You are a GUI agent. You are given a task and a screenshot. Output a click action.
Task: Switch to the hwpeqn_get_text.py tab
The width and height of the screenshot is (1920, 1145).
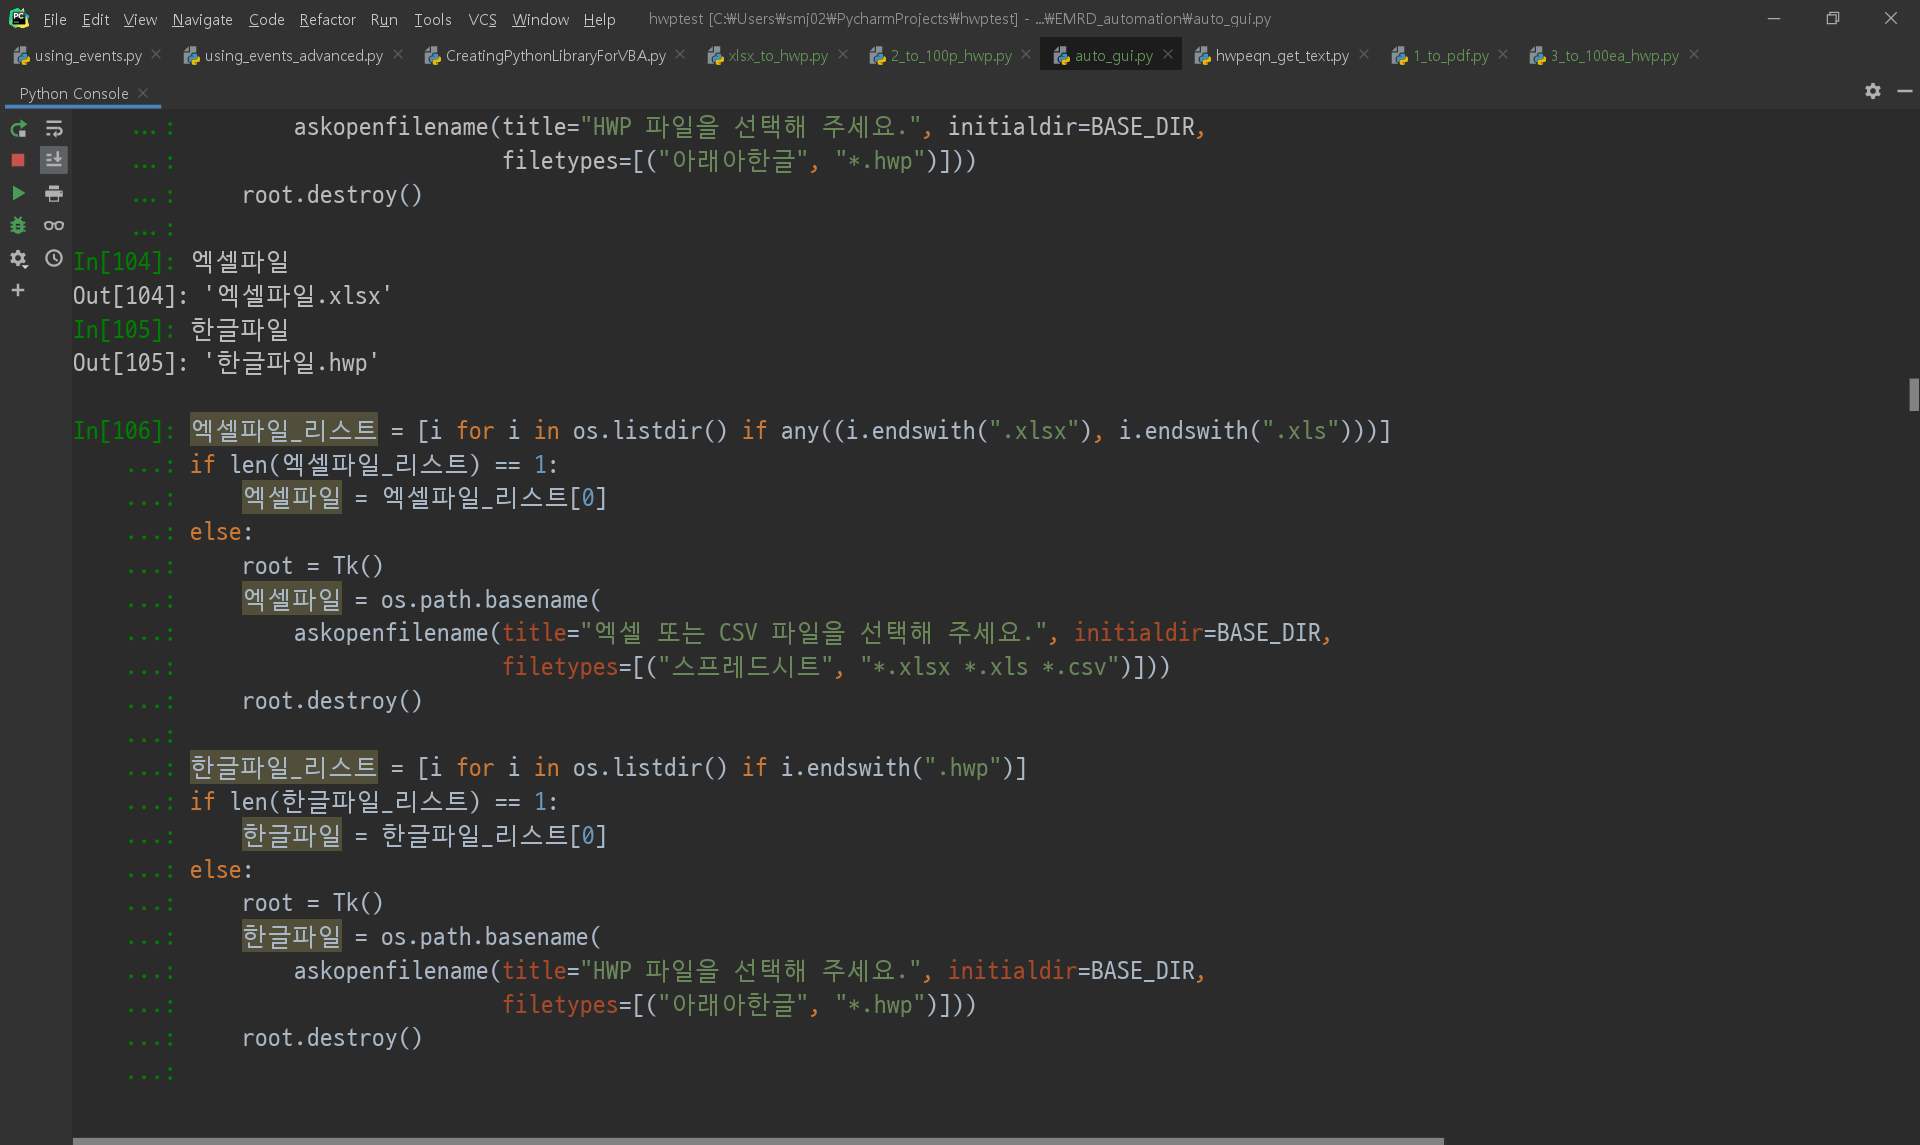point(1281,56)
